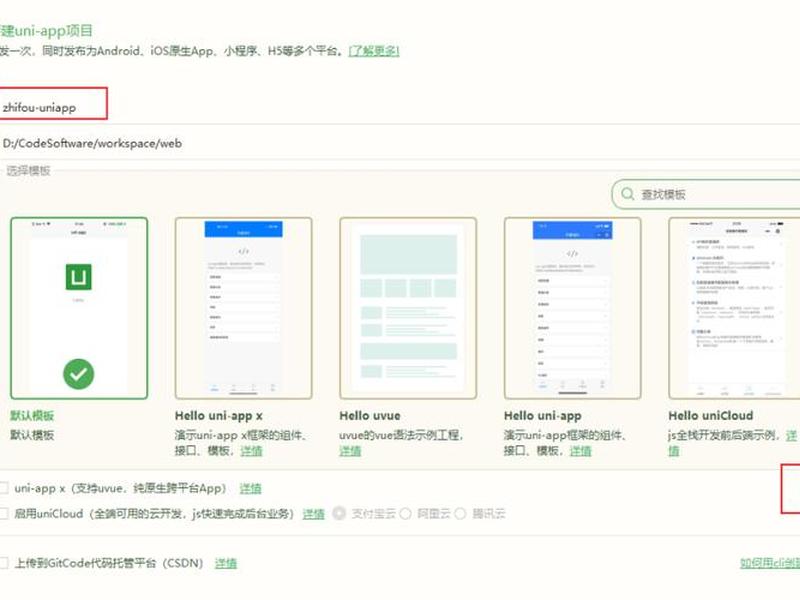Click the Hello uni-app title text
The width and height of the screenshot is (800, 600).
coord(543,416)
